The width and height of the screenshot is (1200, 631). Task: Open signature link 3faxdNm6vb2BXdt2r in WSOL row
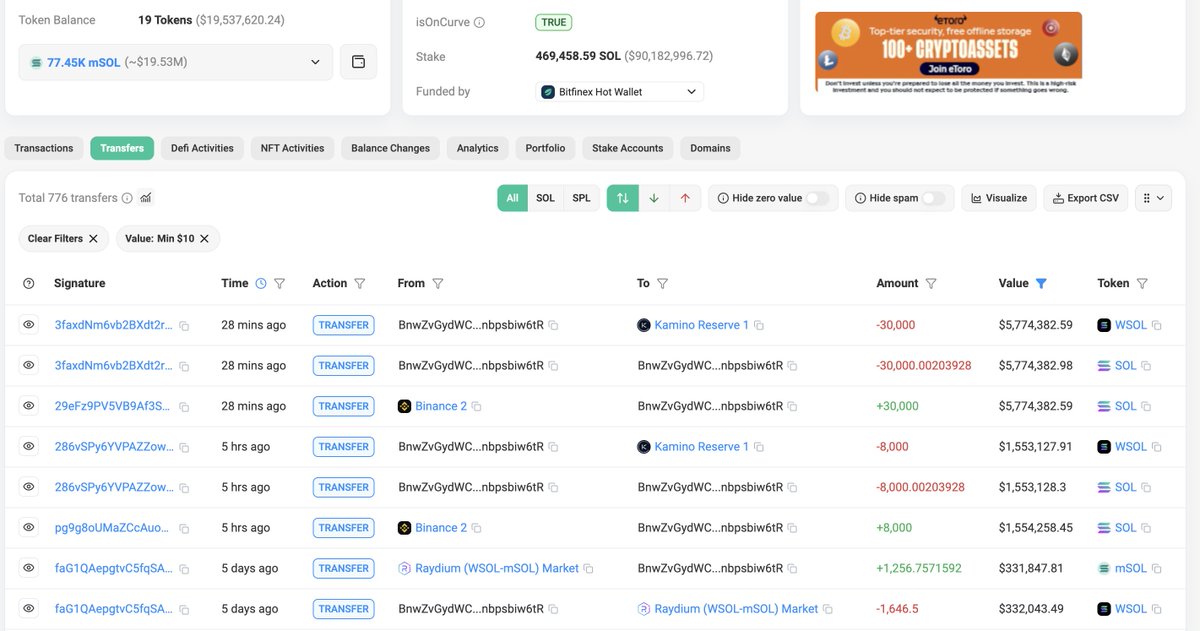[113, 325]
